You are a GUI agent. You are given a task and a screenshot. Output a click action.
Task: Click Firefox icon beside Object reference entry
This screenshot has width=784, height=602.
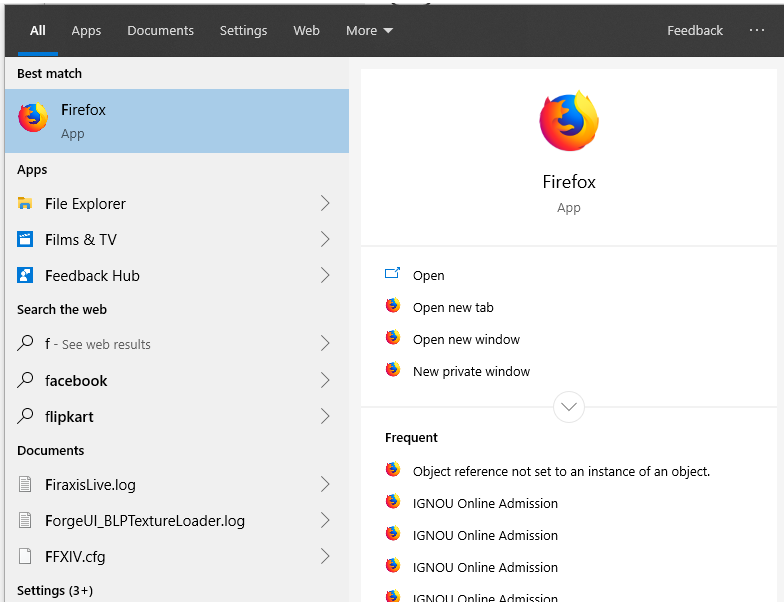click(x=393, y=470)
